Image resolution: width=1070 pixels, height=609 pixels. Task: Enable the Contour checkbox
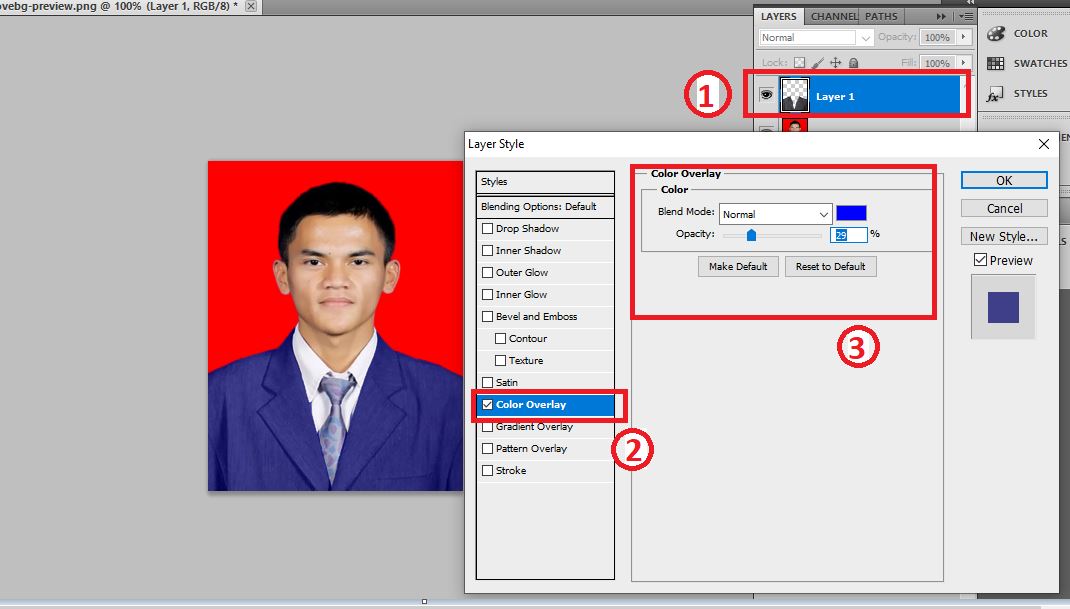coord(500,339)
